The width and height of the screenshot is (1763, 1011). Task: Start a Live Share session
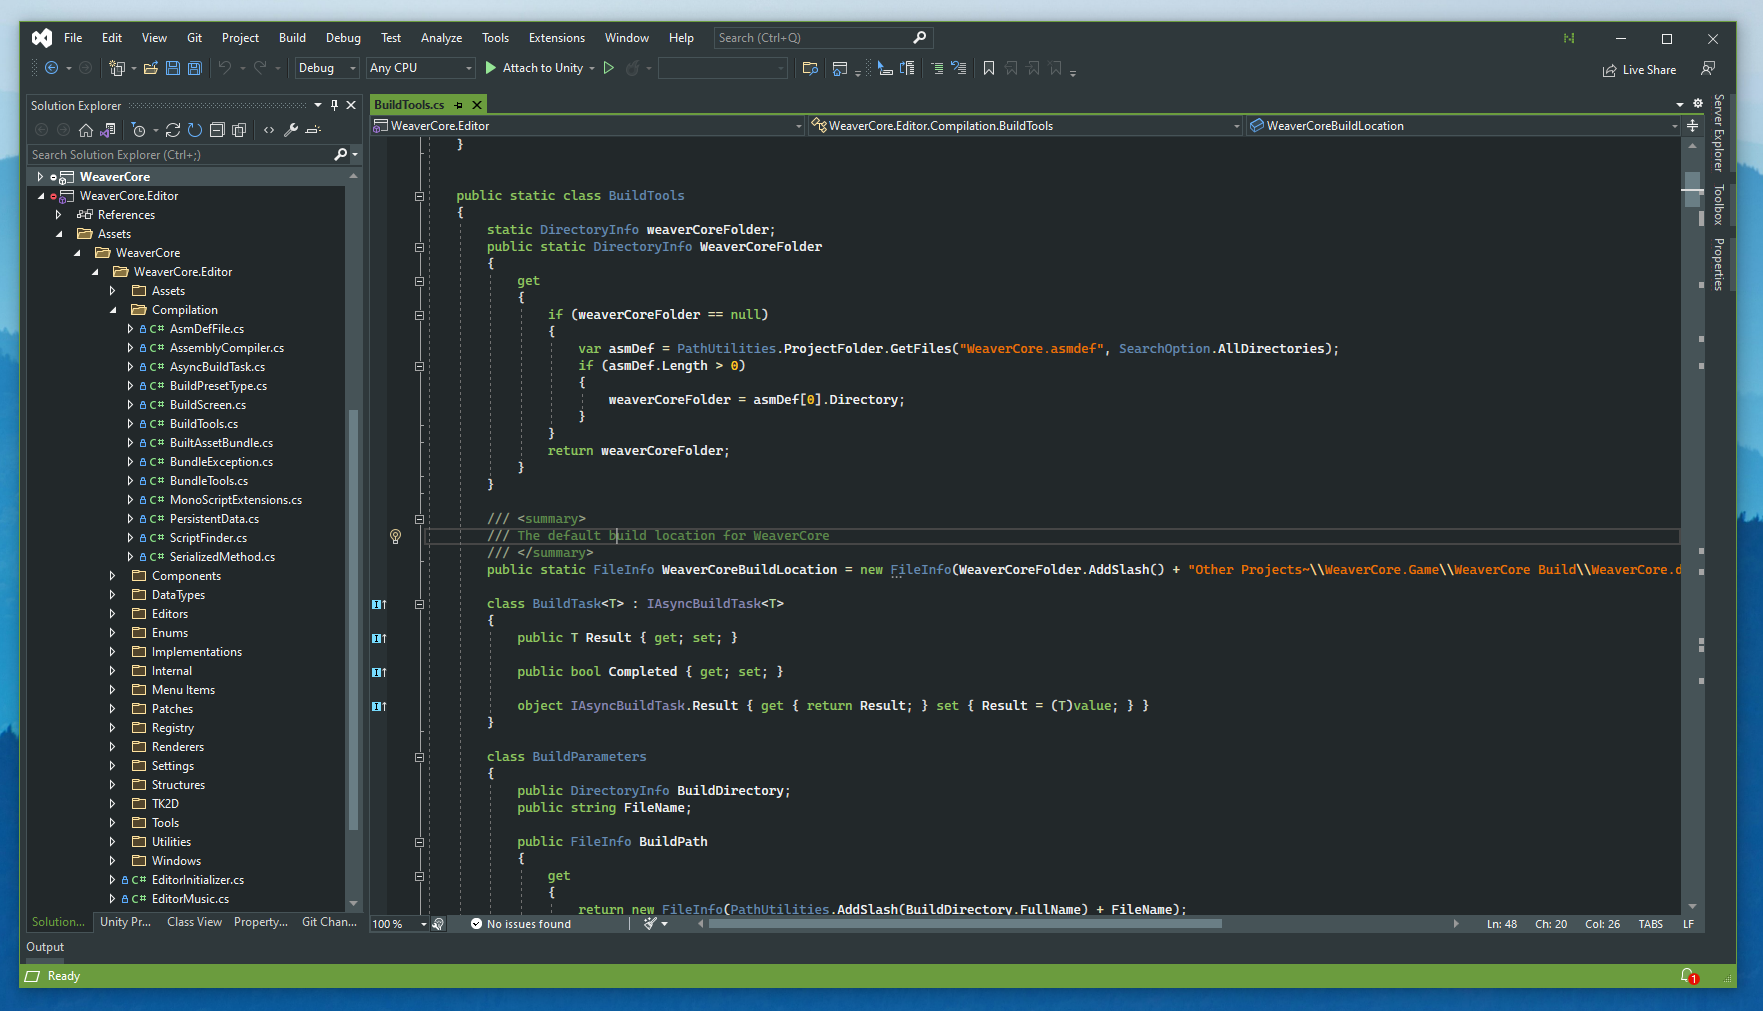pos(1639,69)
